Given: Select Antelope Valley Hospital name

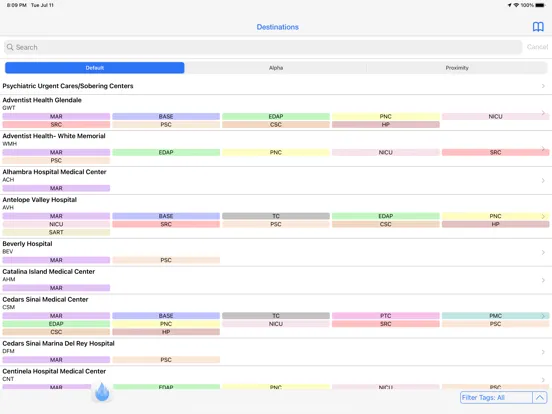Looking at the screenshot, I should 39,200.
